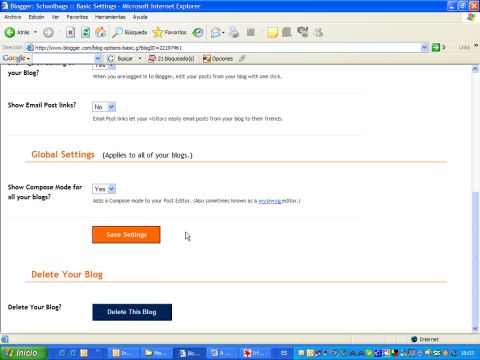Open the Atrás history dropdown arrow
Screen dimensions: 480x360
[35, 32]
